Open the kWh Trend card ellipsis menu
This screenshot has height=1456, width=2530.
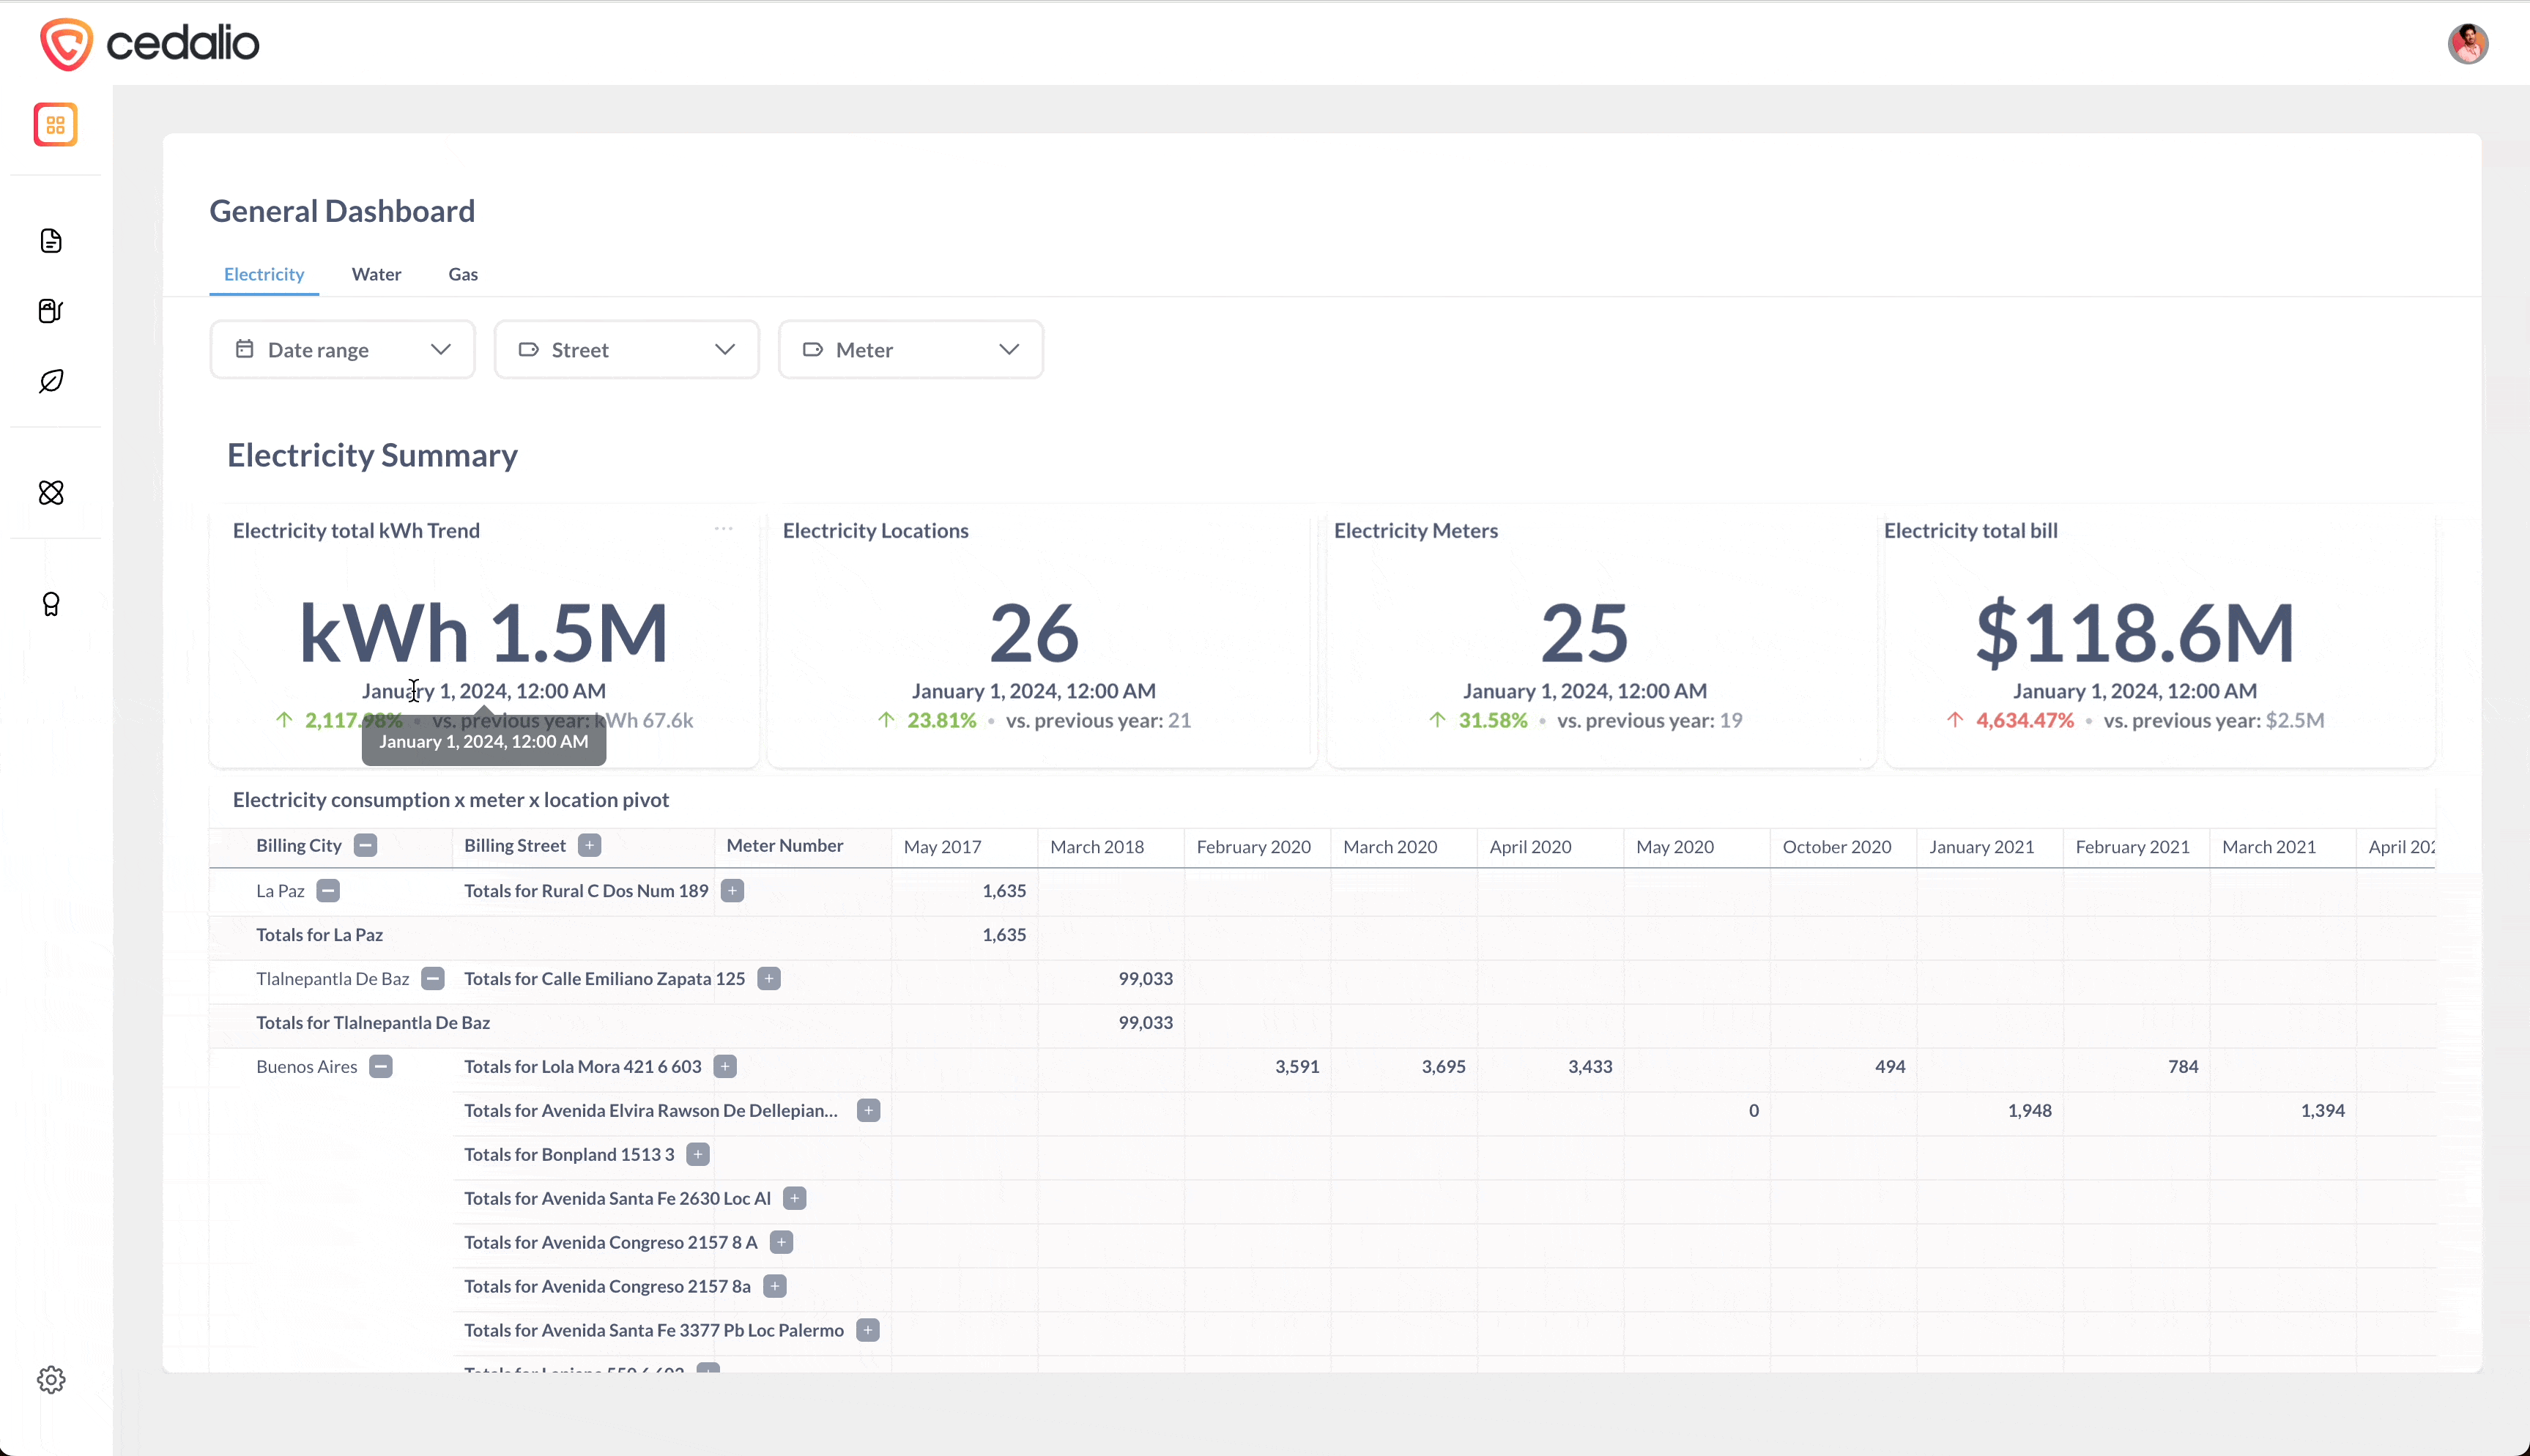coord(723,529)
